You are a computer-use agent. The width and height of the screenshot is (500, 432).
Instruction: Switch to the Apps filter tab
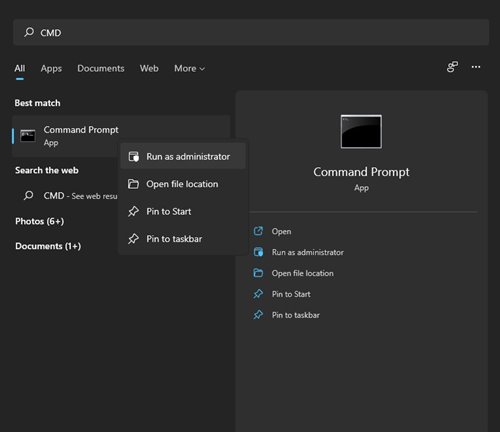[51, 68]
